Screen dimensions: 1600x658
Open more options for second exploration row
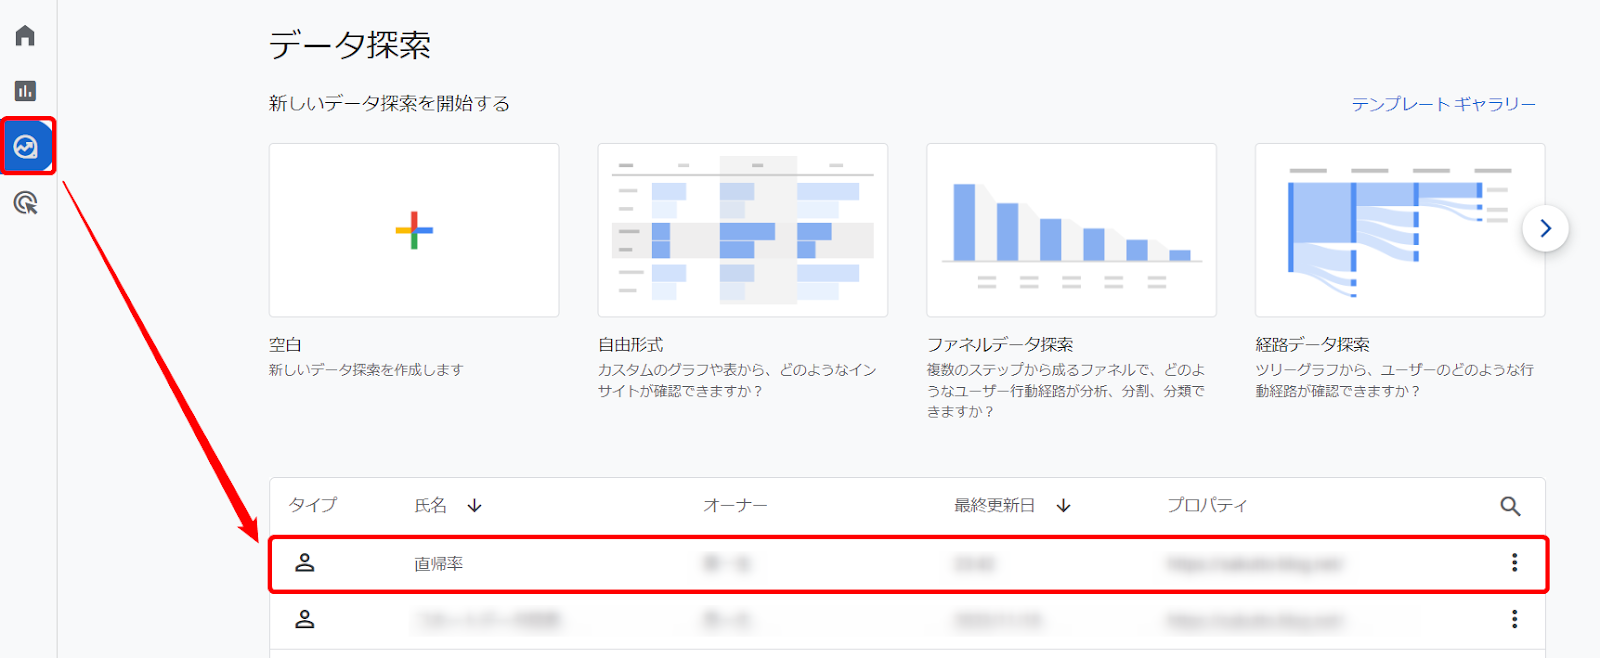pos(1514,620)
